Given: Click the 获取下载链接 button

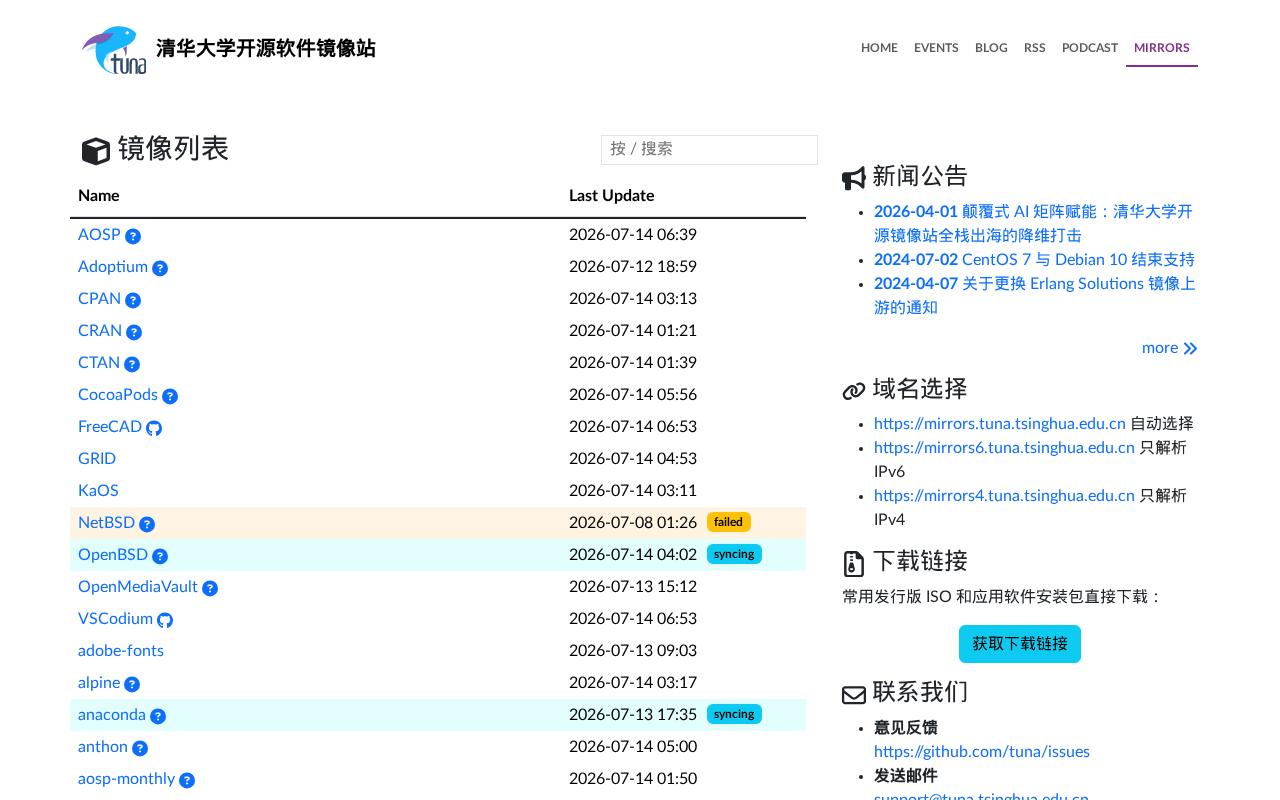Looking at the screenshot, I should (1020, 644).
